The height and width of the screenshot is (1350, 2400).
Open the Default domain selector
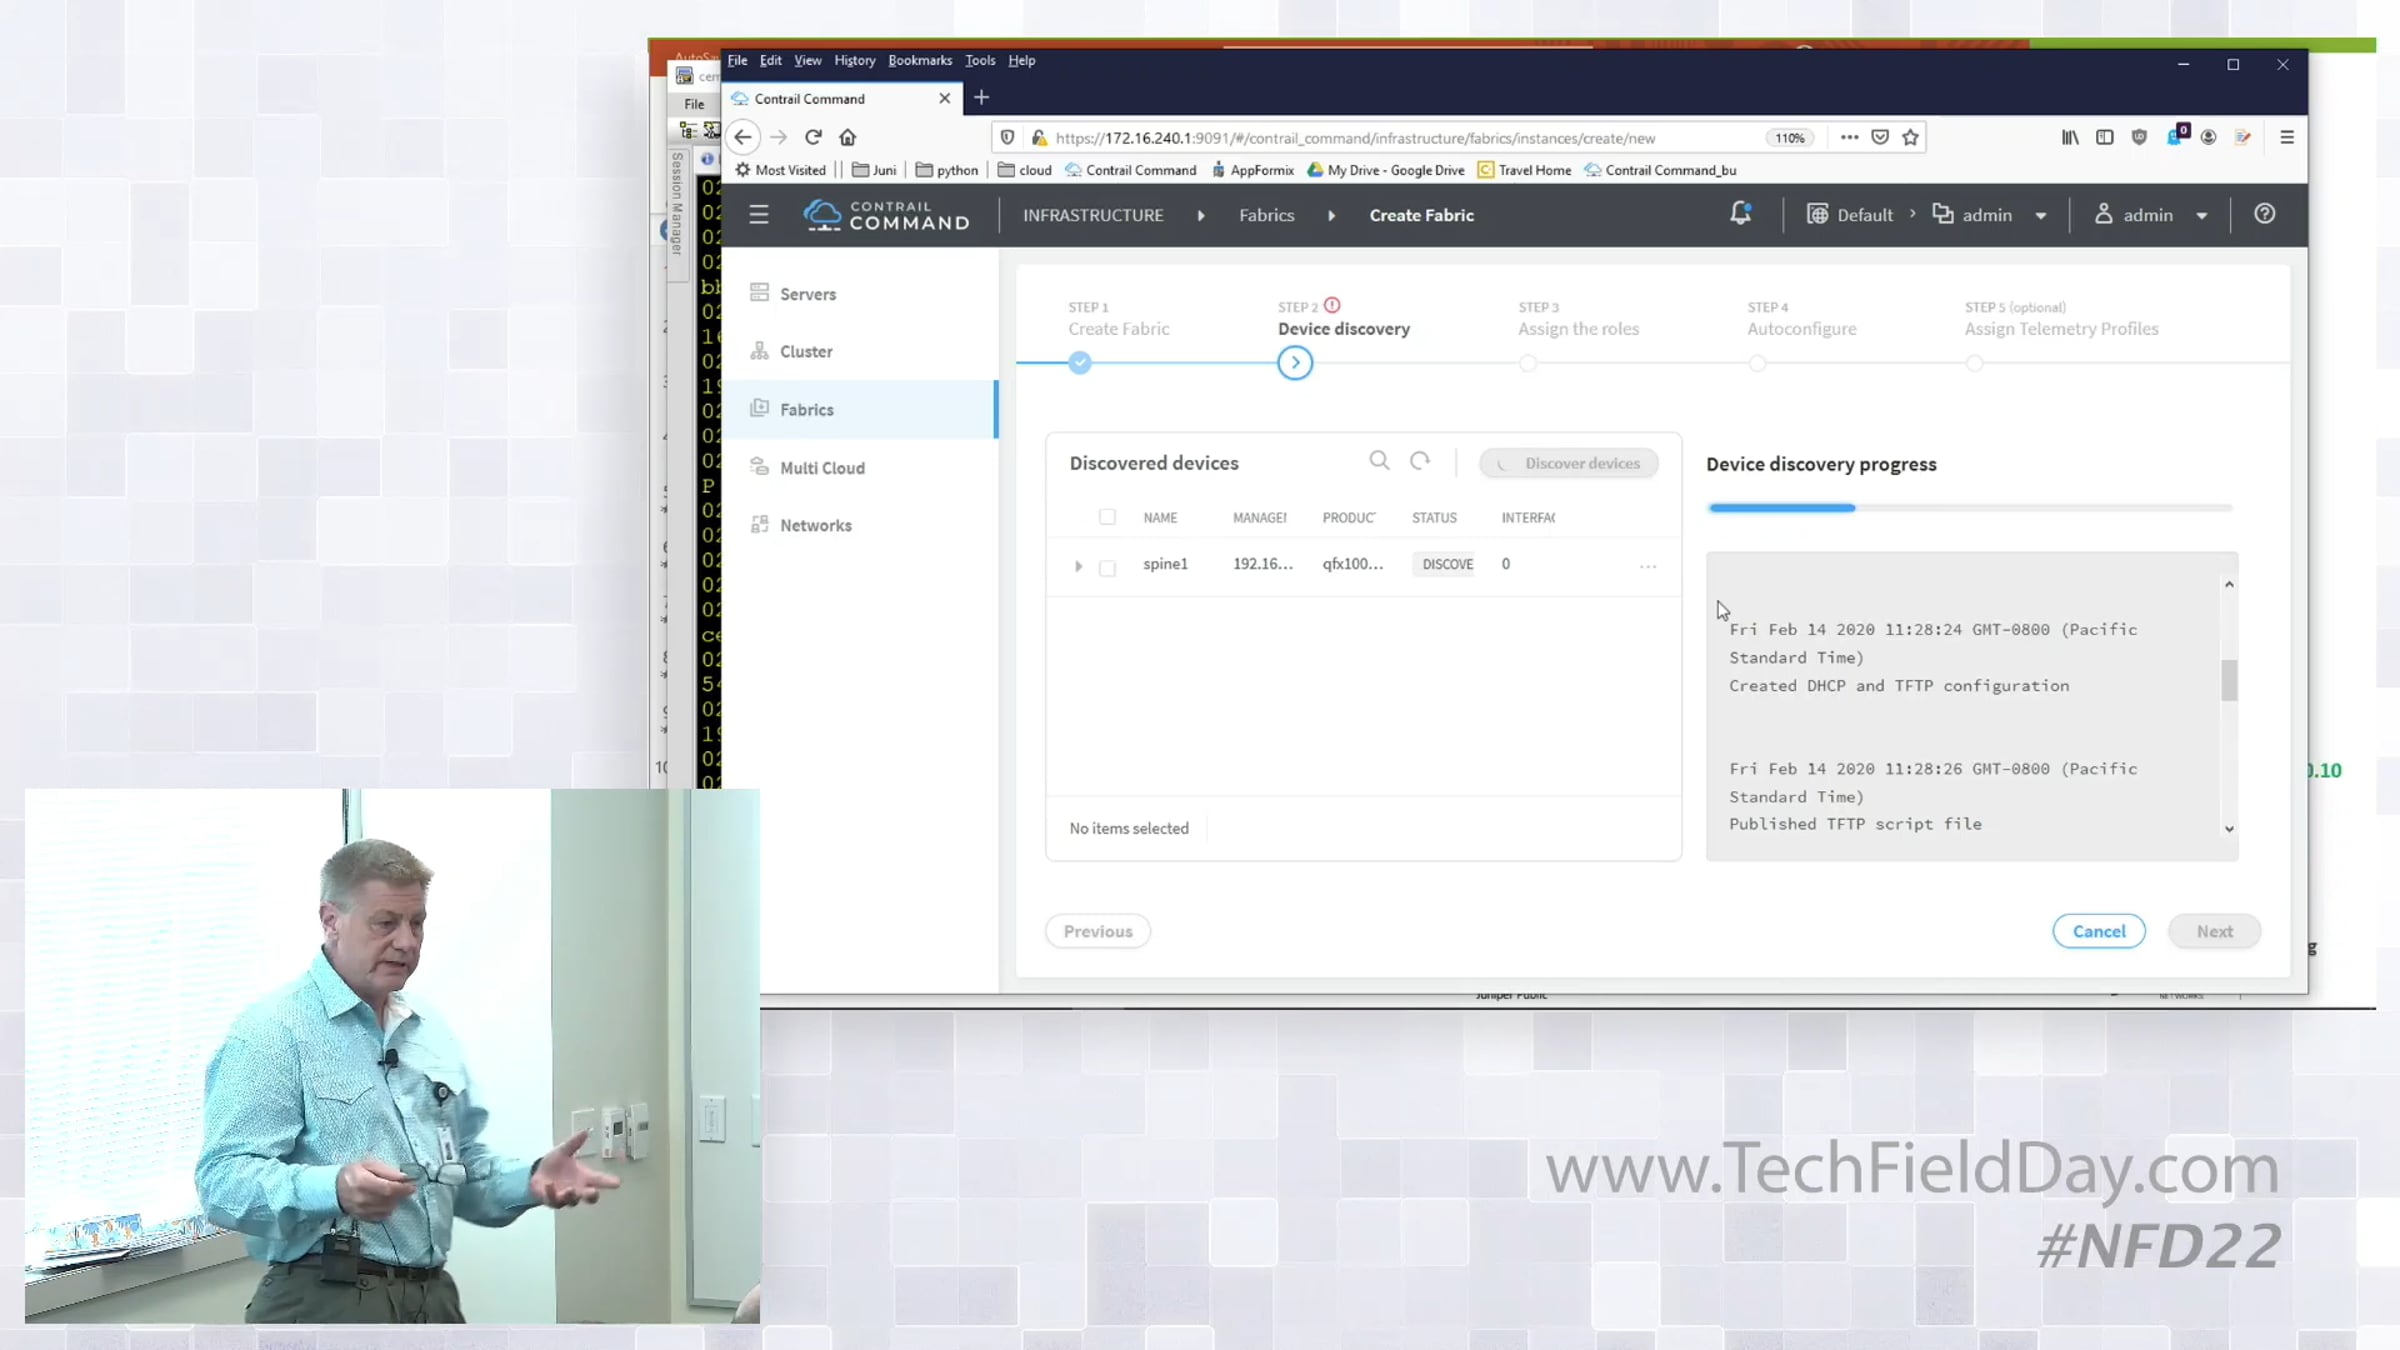[1850, 215]
